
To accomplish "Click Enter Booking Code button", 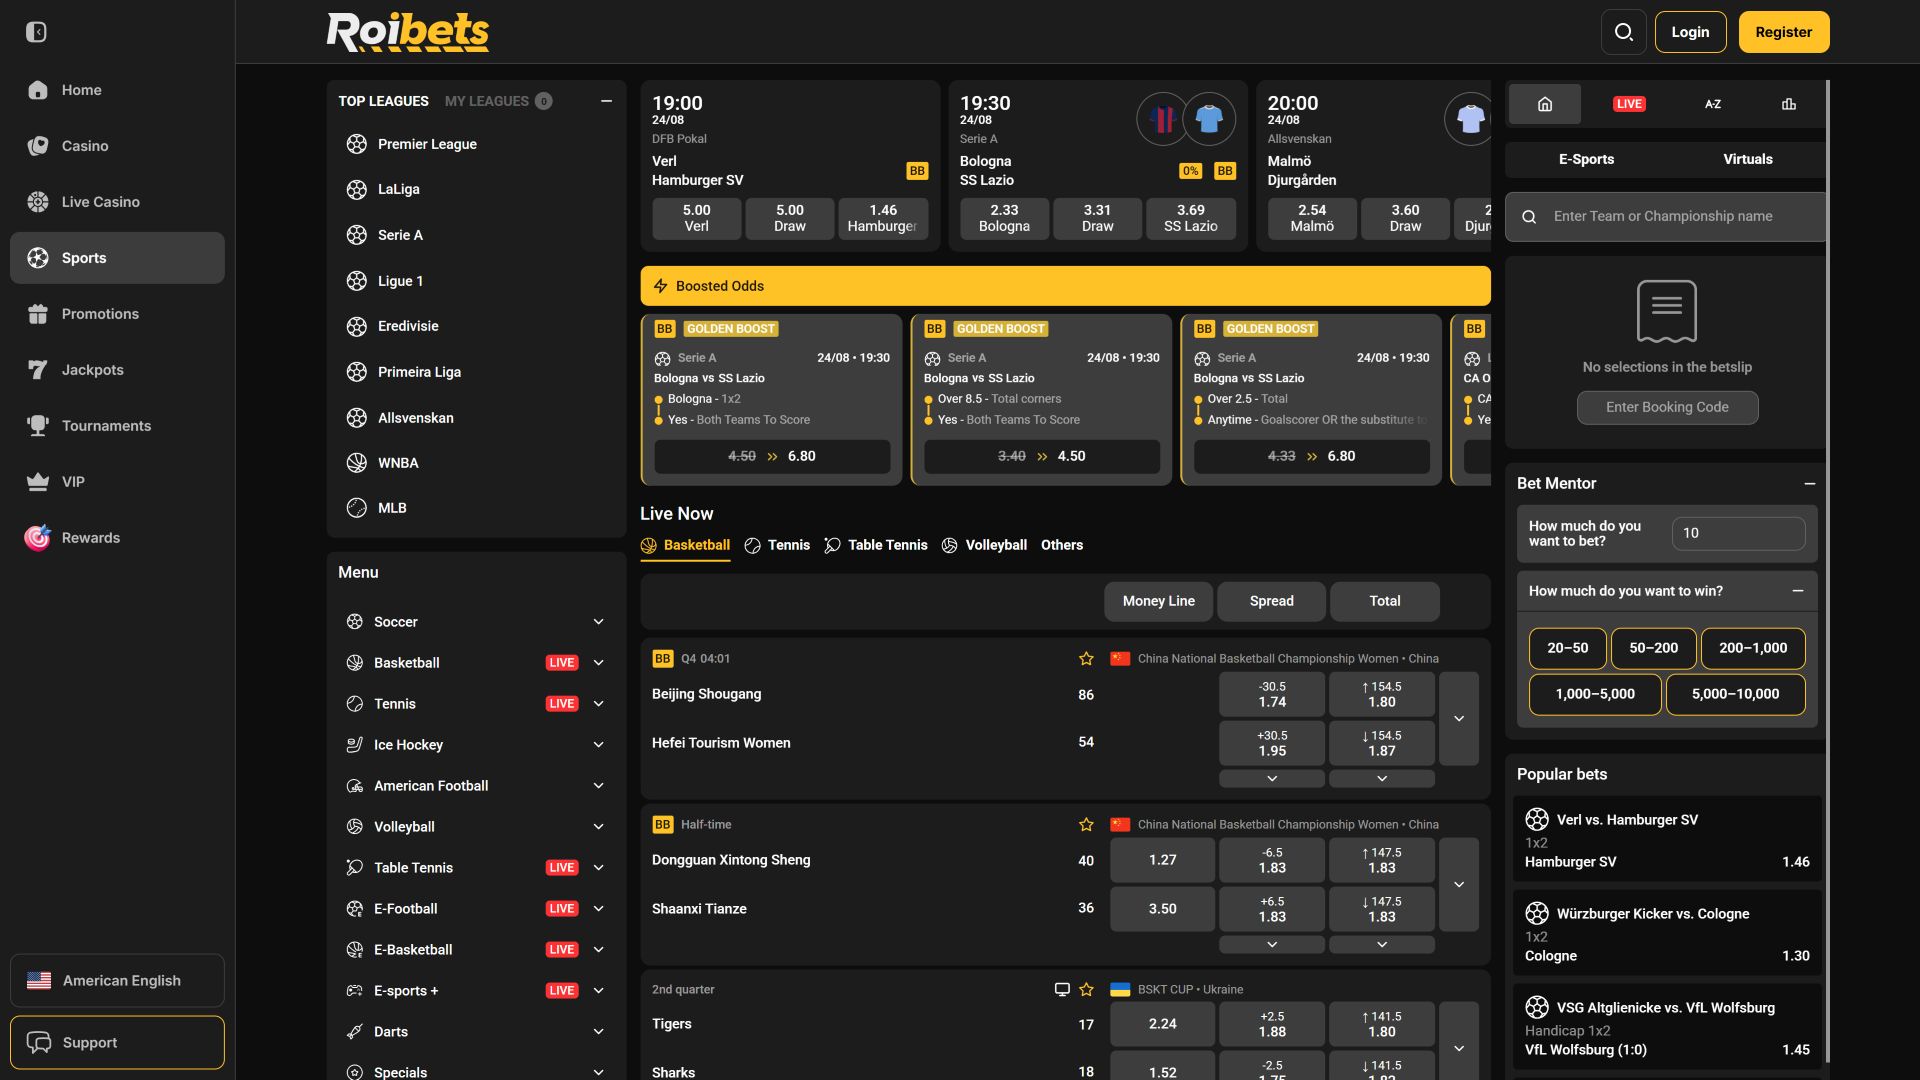I will point(1667,408).
